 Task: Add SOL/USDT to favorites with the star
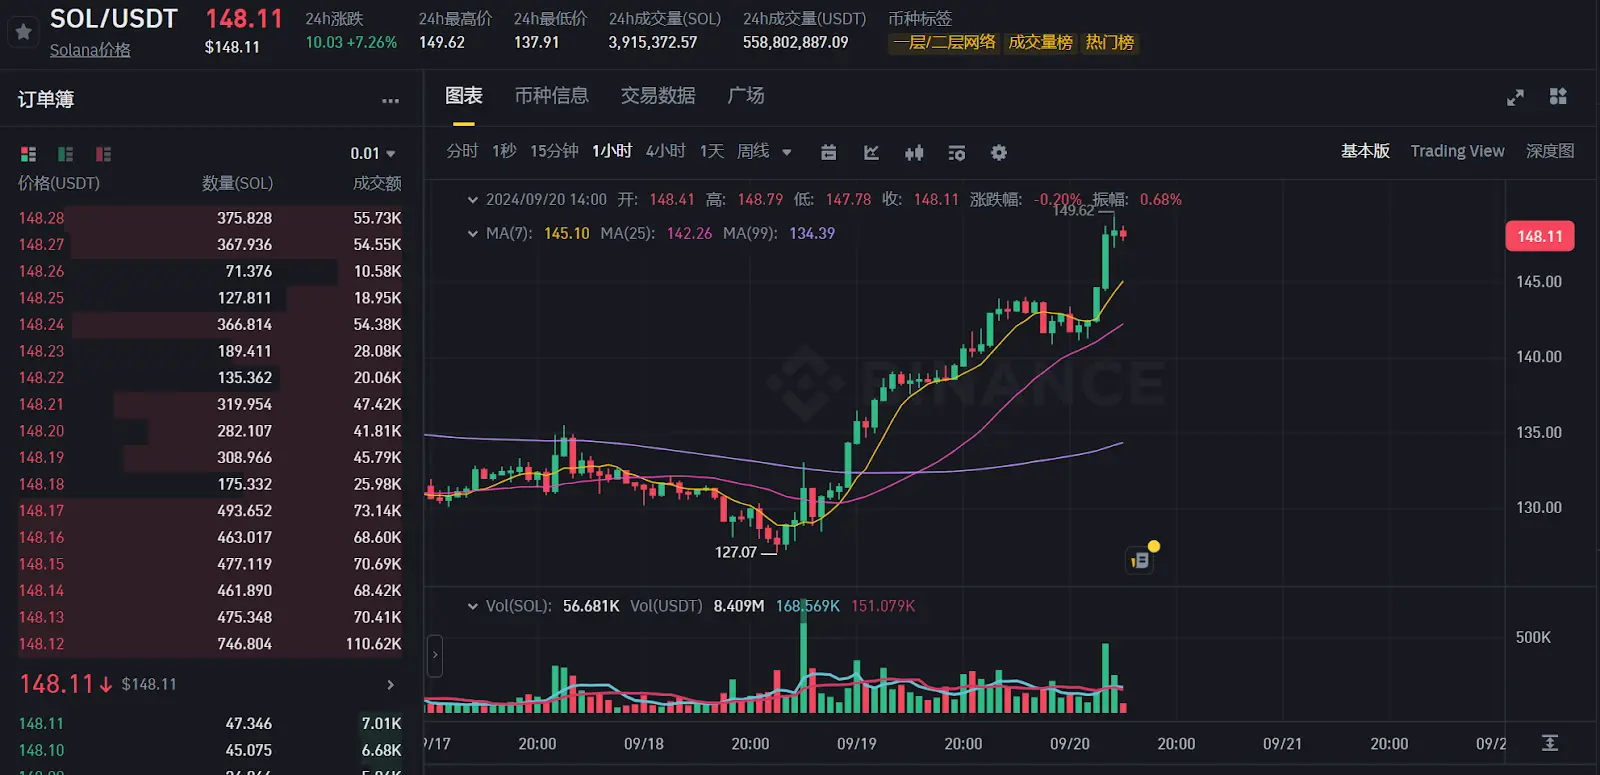[23, 32]
